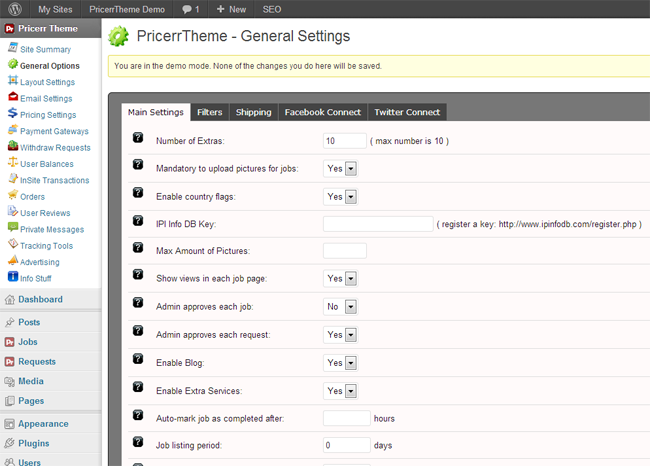Click the InSite Transactions pencil icon
650x466 pixels.
[x=13, y=178]
